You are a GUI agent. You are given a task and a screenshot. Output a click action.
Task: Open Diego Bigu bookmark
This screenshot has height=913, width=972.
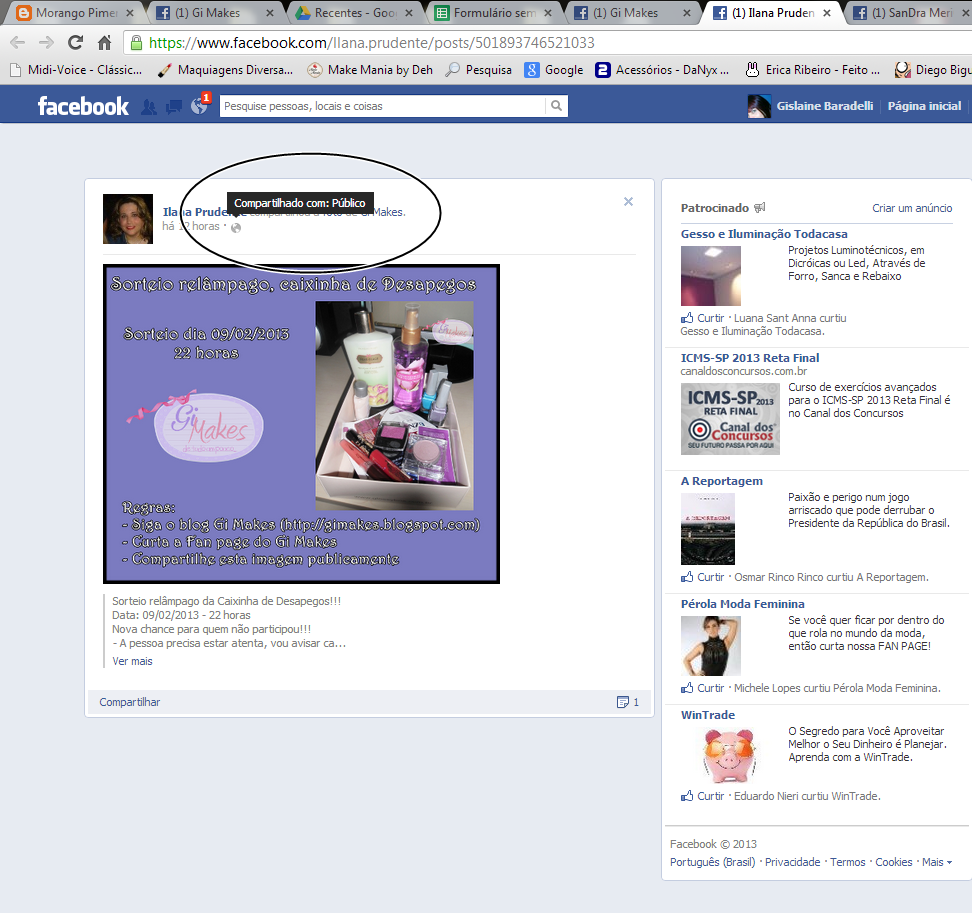tap(932, 70)
